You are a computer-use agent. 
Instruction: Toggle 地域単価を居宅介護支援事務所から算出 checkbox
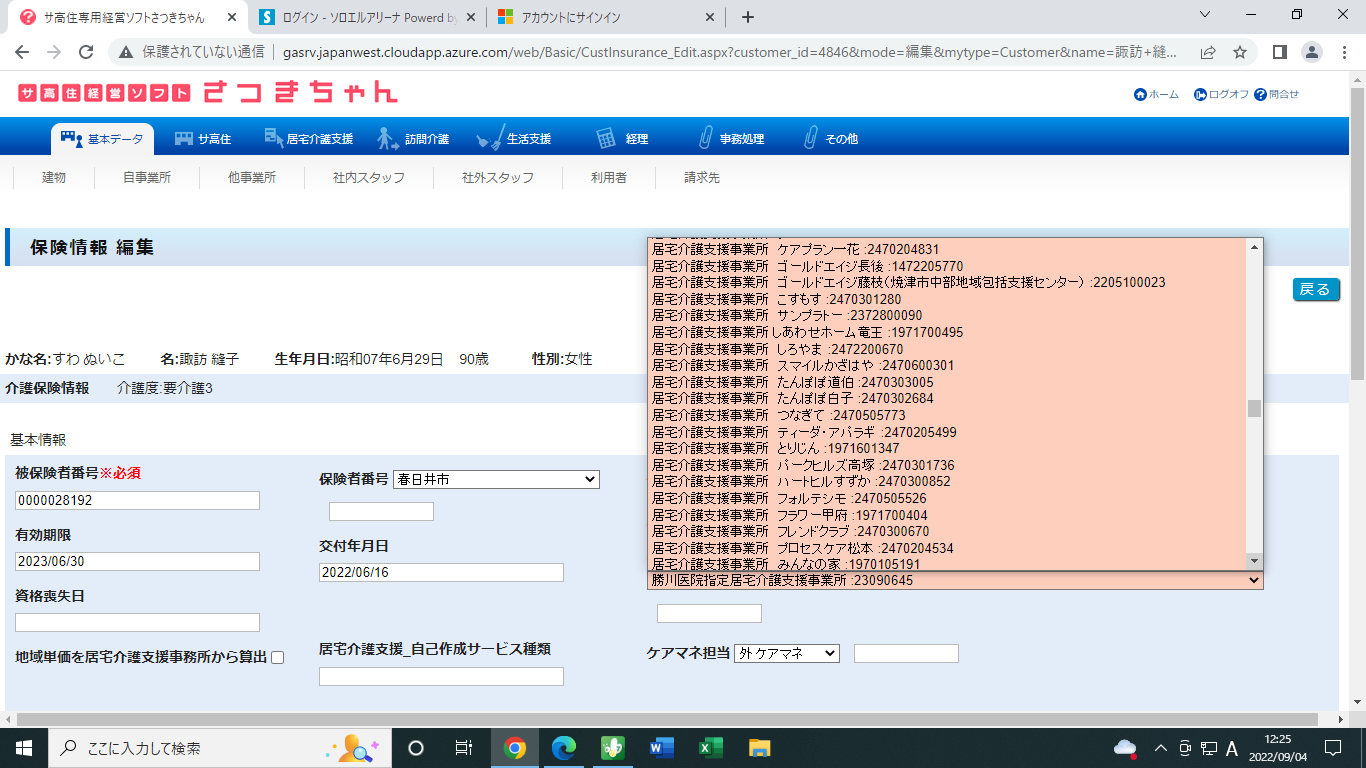[278, 657]
